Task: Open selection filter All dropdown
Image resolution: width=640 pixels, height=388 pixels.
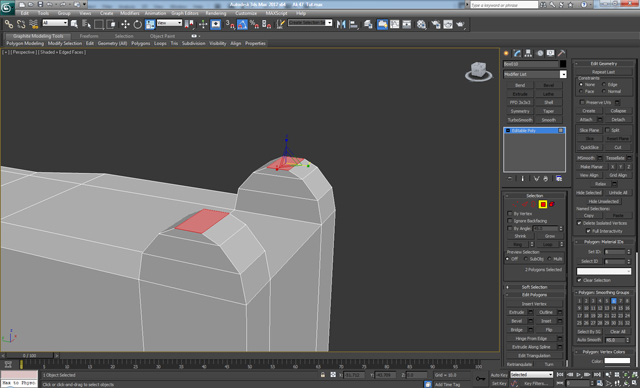Action: coord(55,23)
